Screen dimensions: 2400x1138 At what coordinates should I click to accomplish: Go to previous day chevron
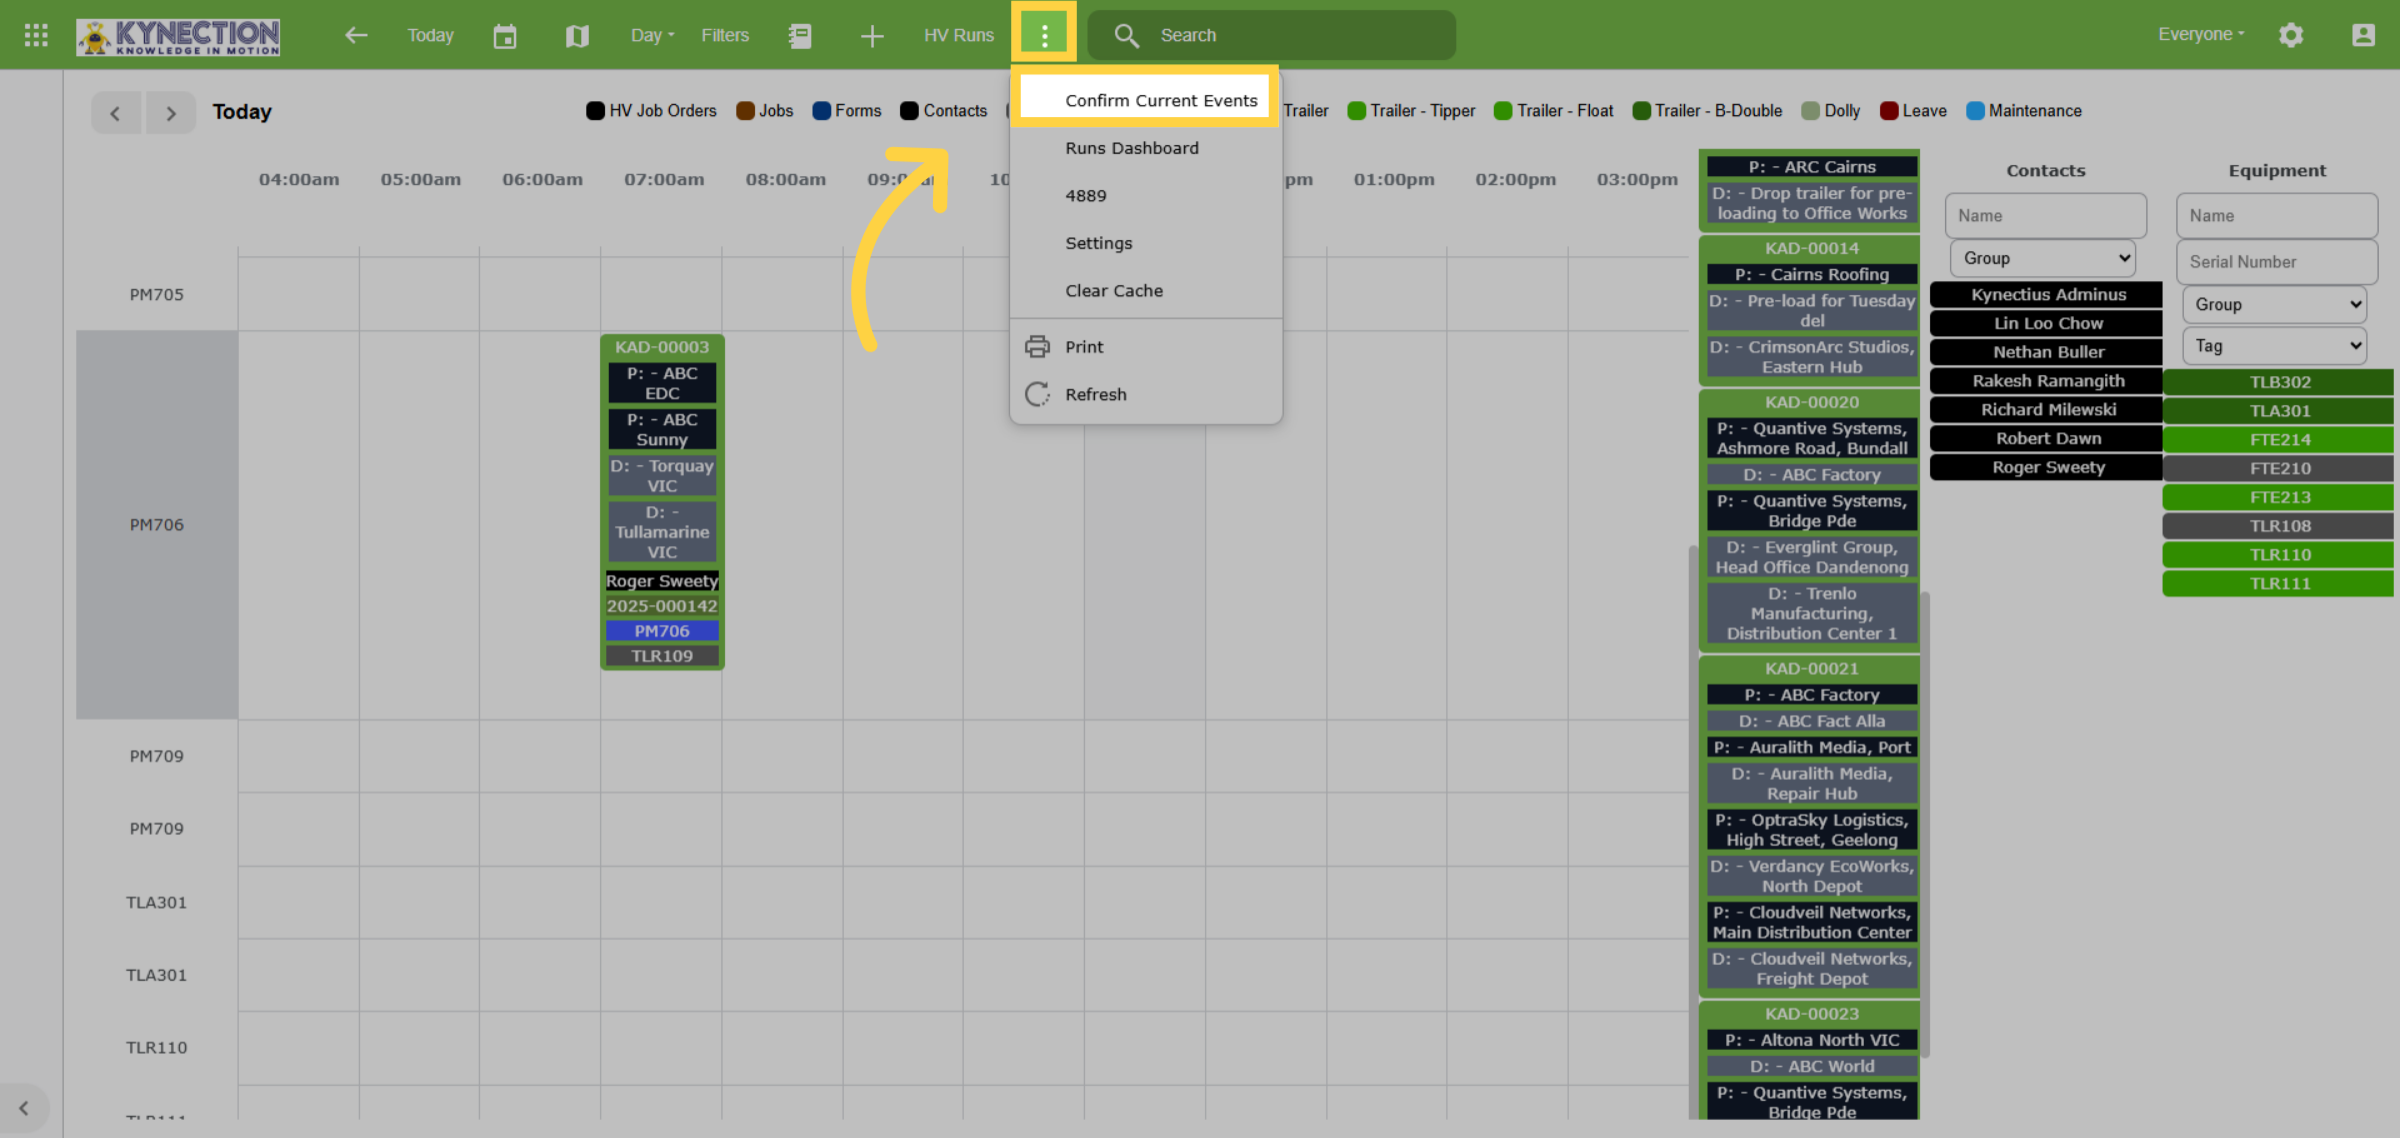(116, 112)
